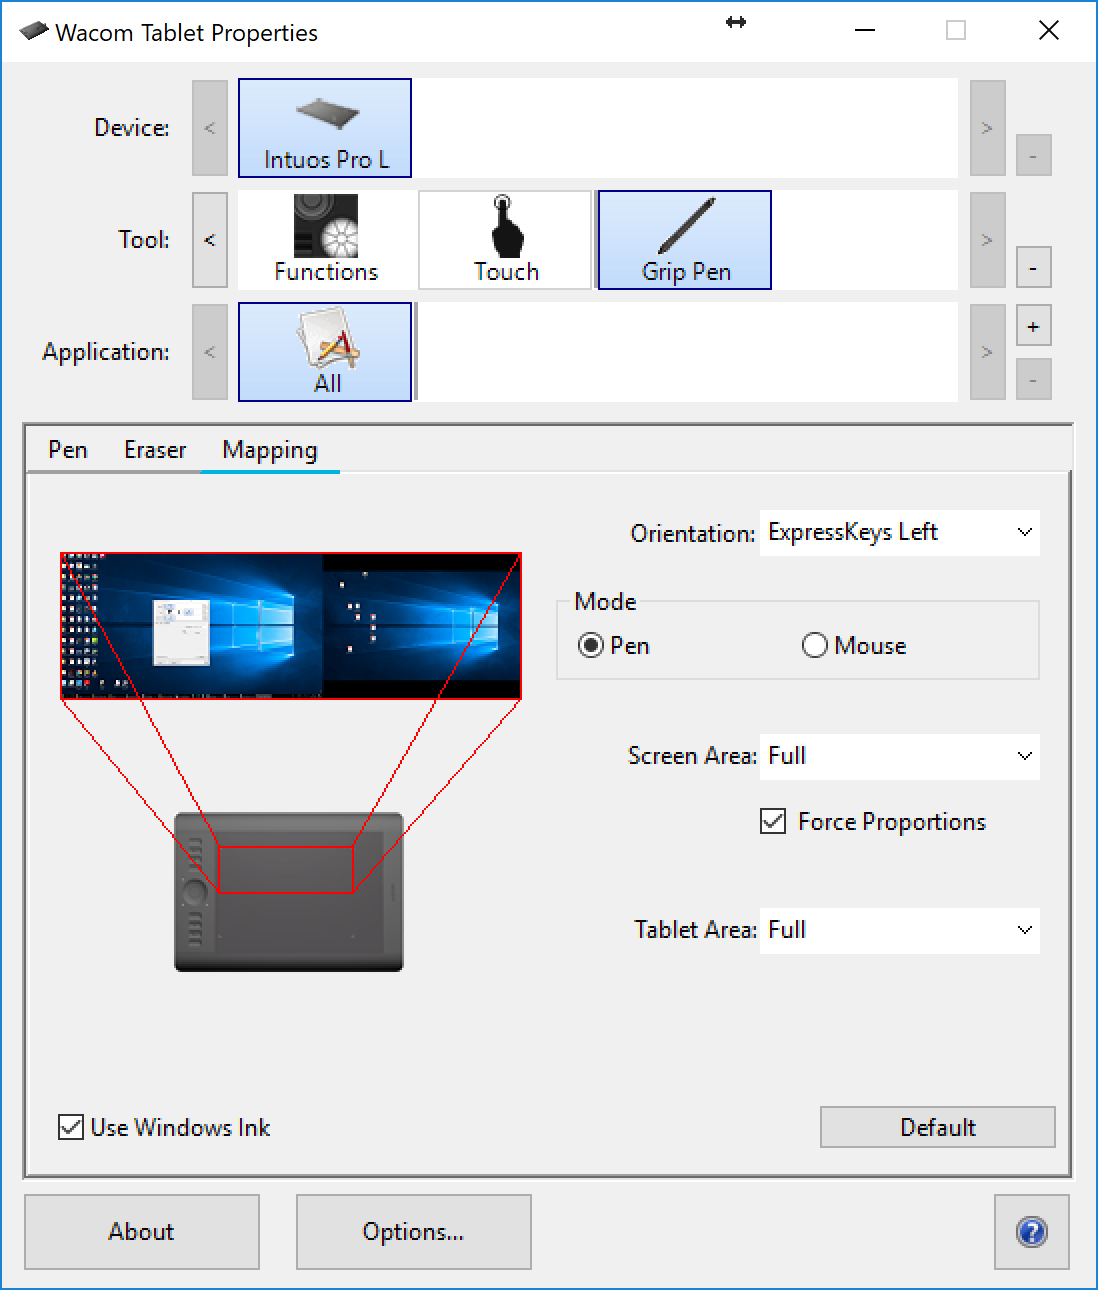Open the About dialog
1098x1290 pixels.
[x=142, y=1232]
